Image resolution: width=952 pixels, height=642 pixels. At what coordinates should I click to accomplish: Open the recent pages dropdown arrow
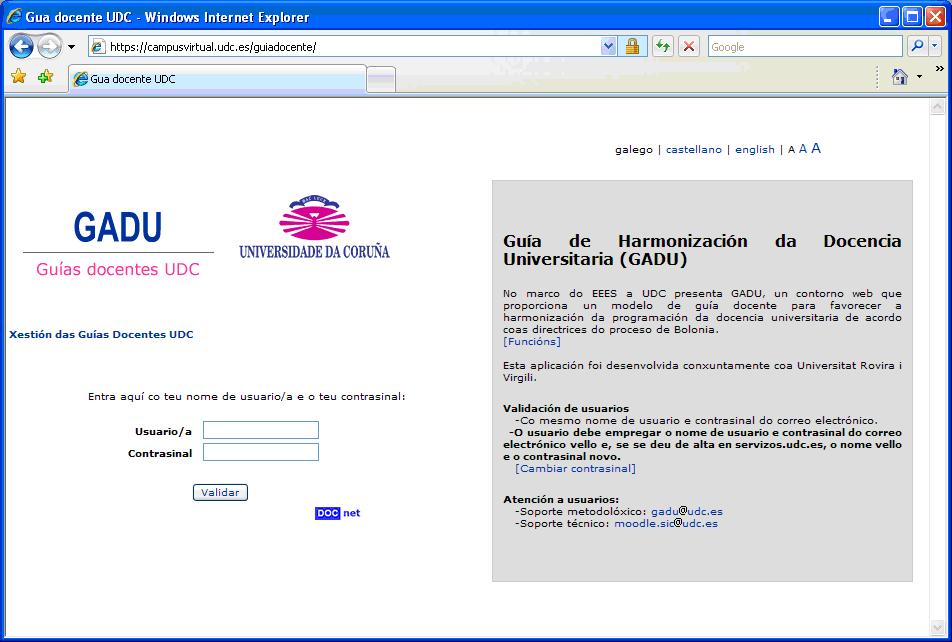point(71,47)
